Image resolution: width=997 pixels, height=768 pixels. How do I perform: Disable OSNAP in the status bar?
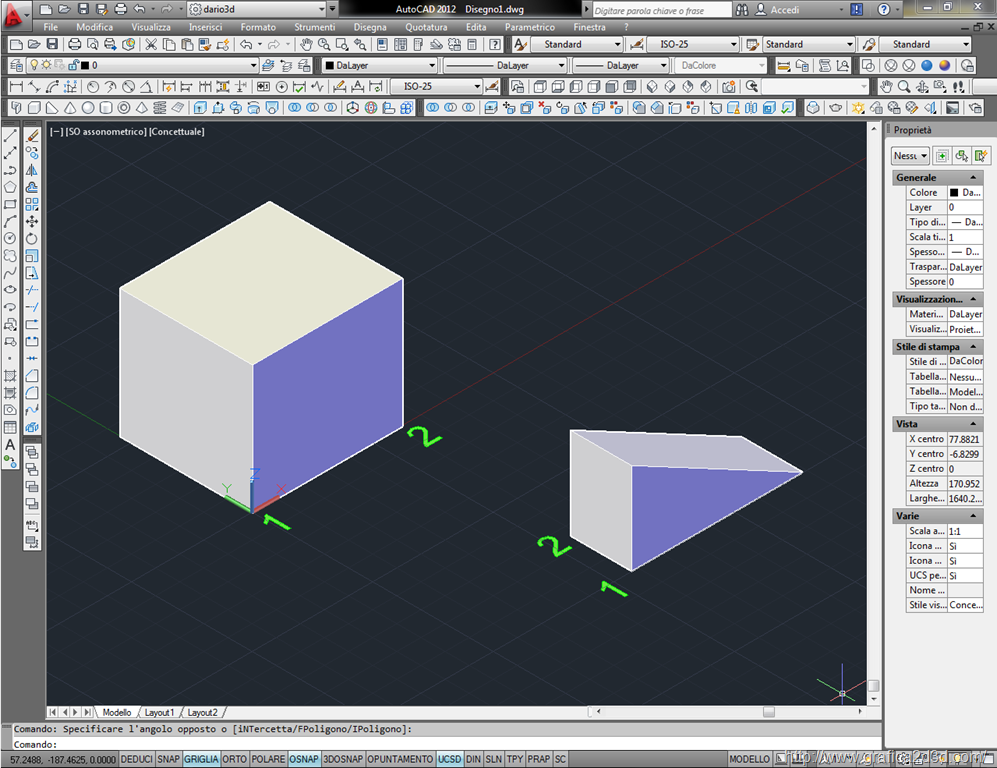click(304, 759)
